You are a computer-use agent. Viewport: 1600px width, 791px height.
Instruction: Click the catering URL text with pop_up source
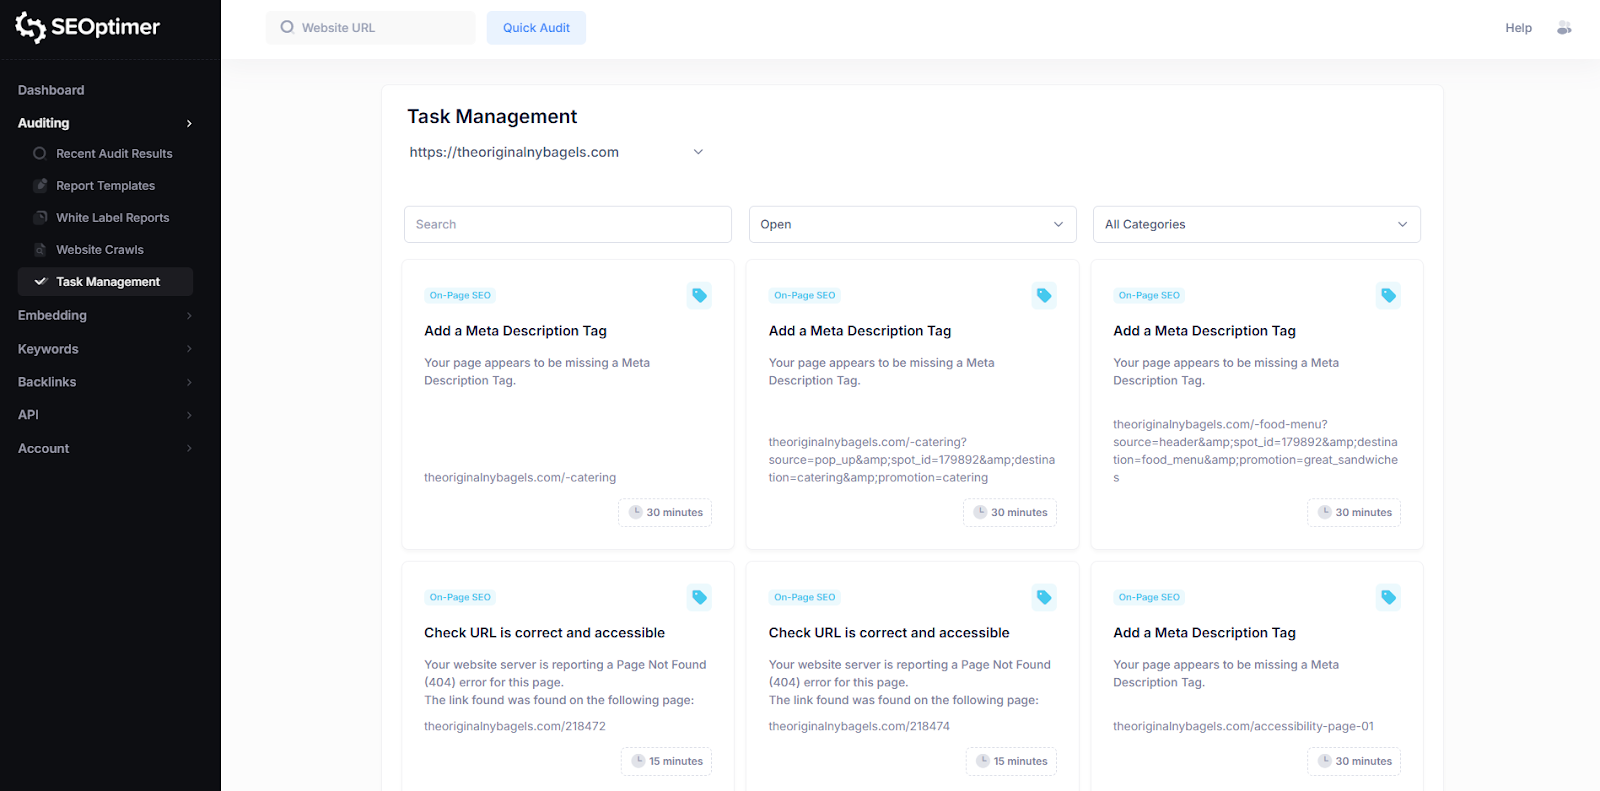(912, 460)
